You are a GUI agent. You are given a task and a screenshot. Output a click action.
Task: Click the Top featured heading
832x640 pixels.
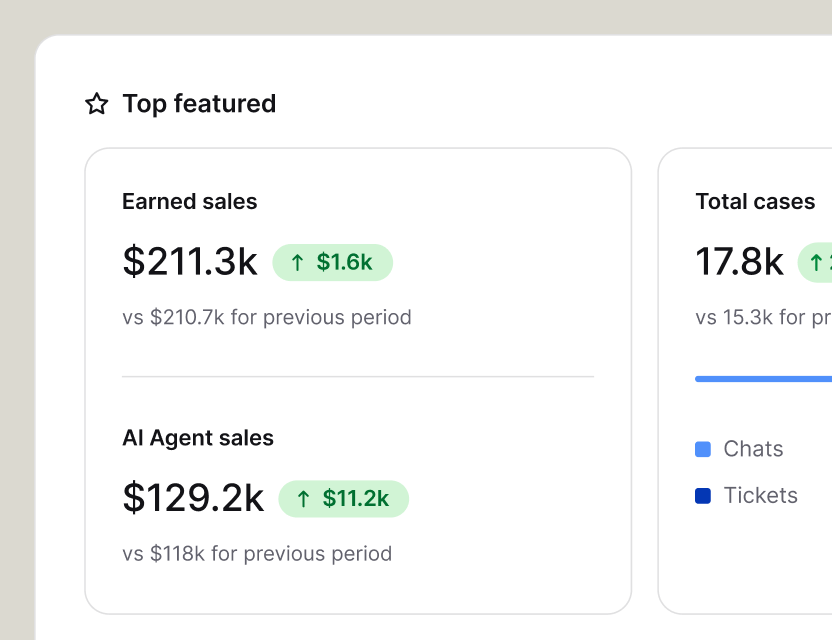pos(199,103)
